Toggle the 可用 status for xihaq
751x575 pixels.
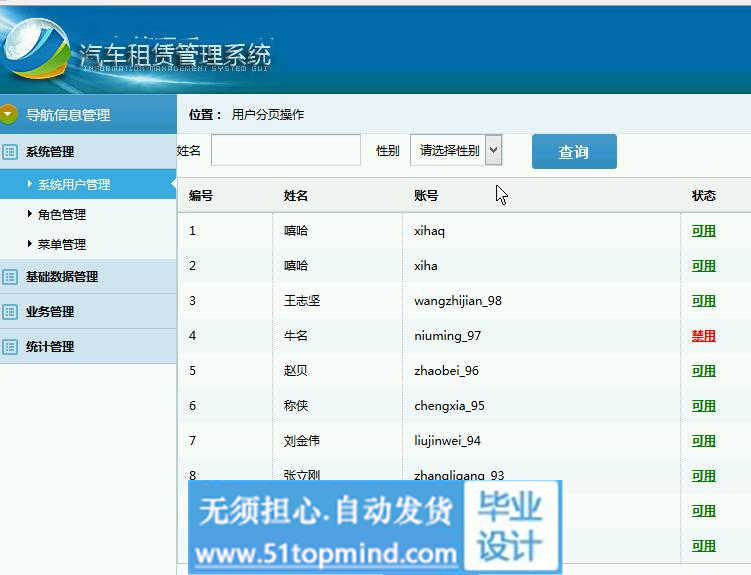tap(703, 231)
